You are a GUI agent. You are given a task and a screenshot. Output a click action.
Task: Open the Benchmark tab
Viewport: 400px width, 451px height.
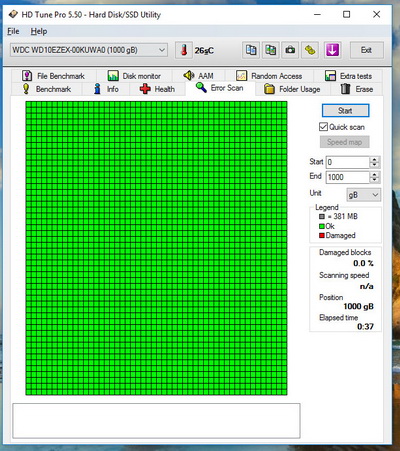(46, 89)
